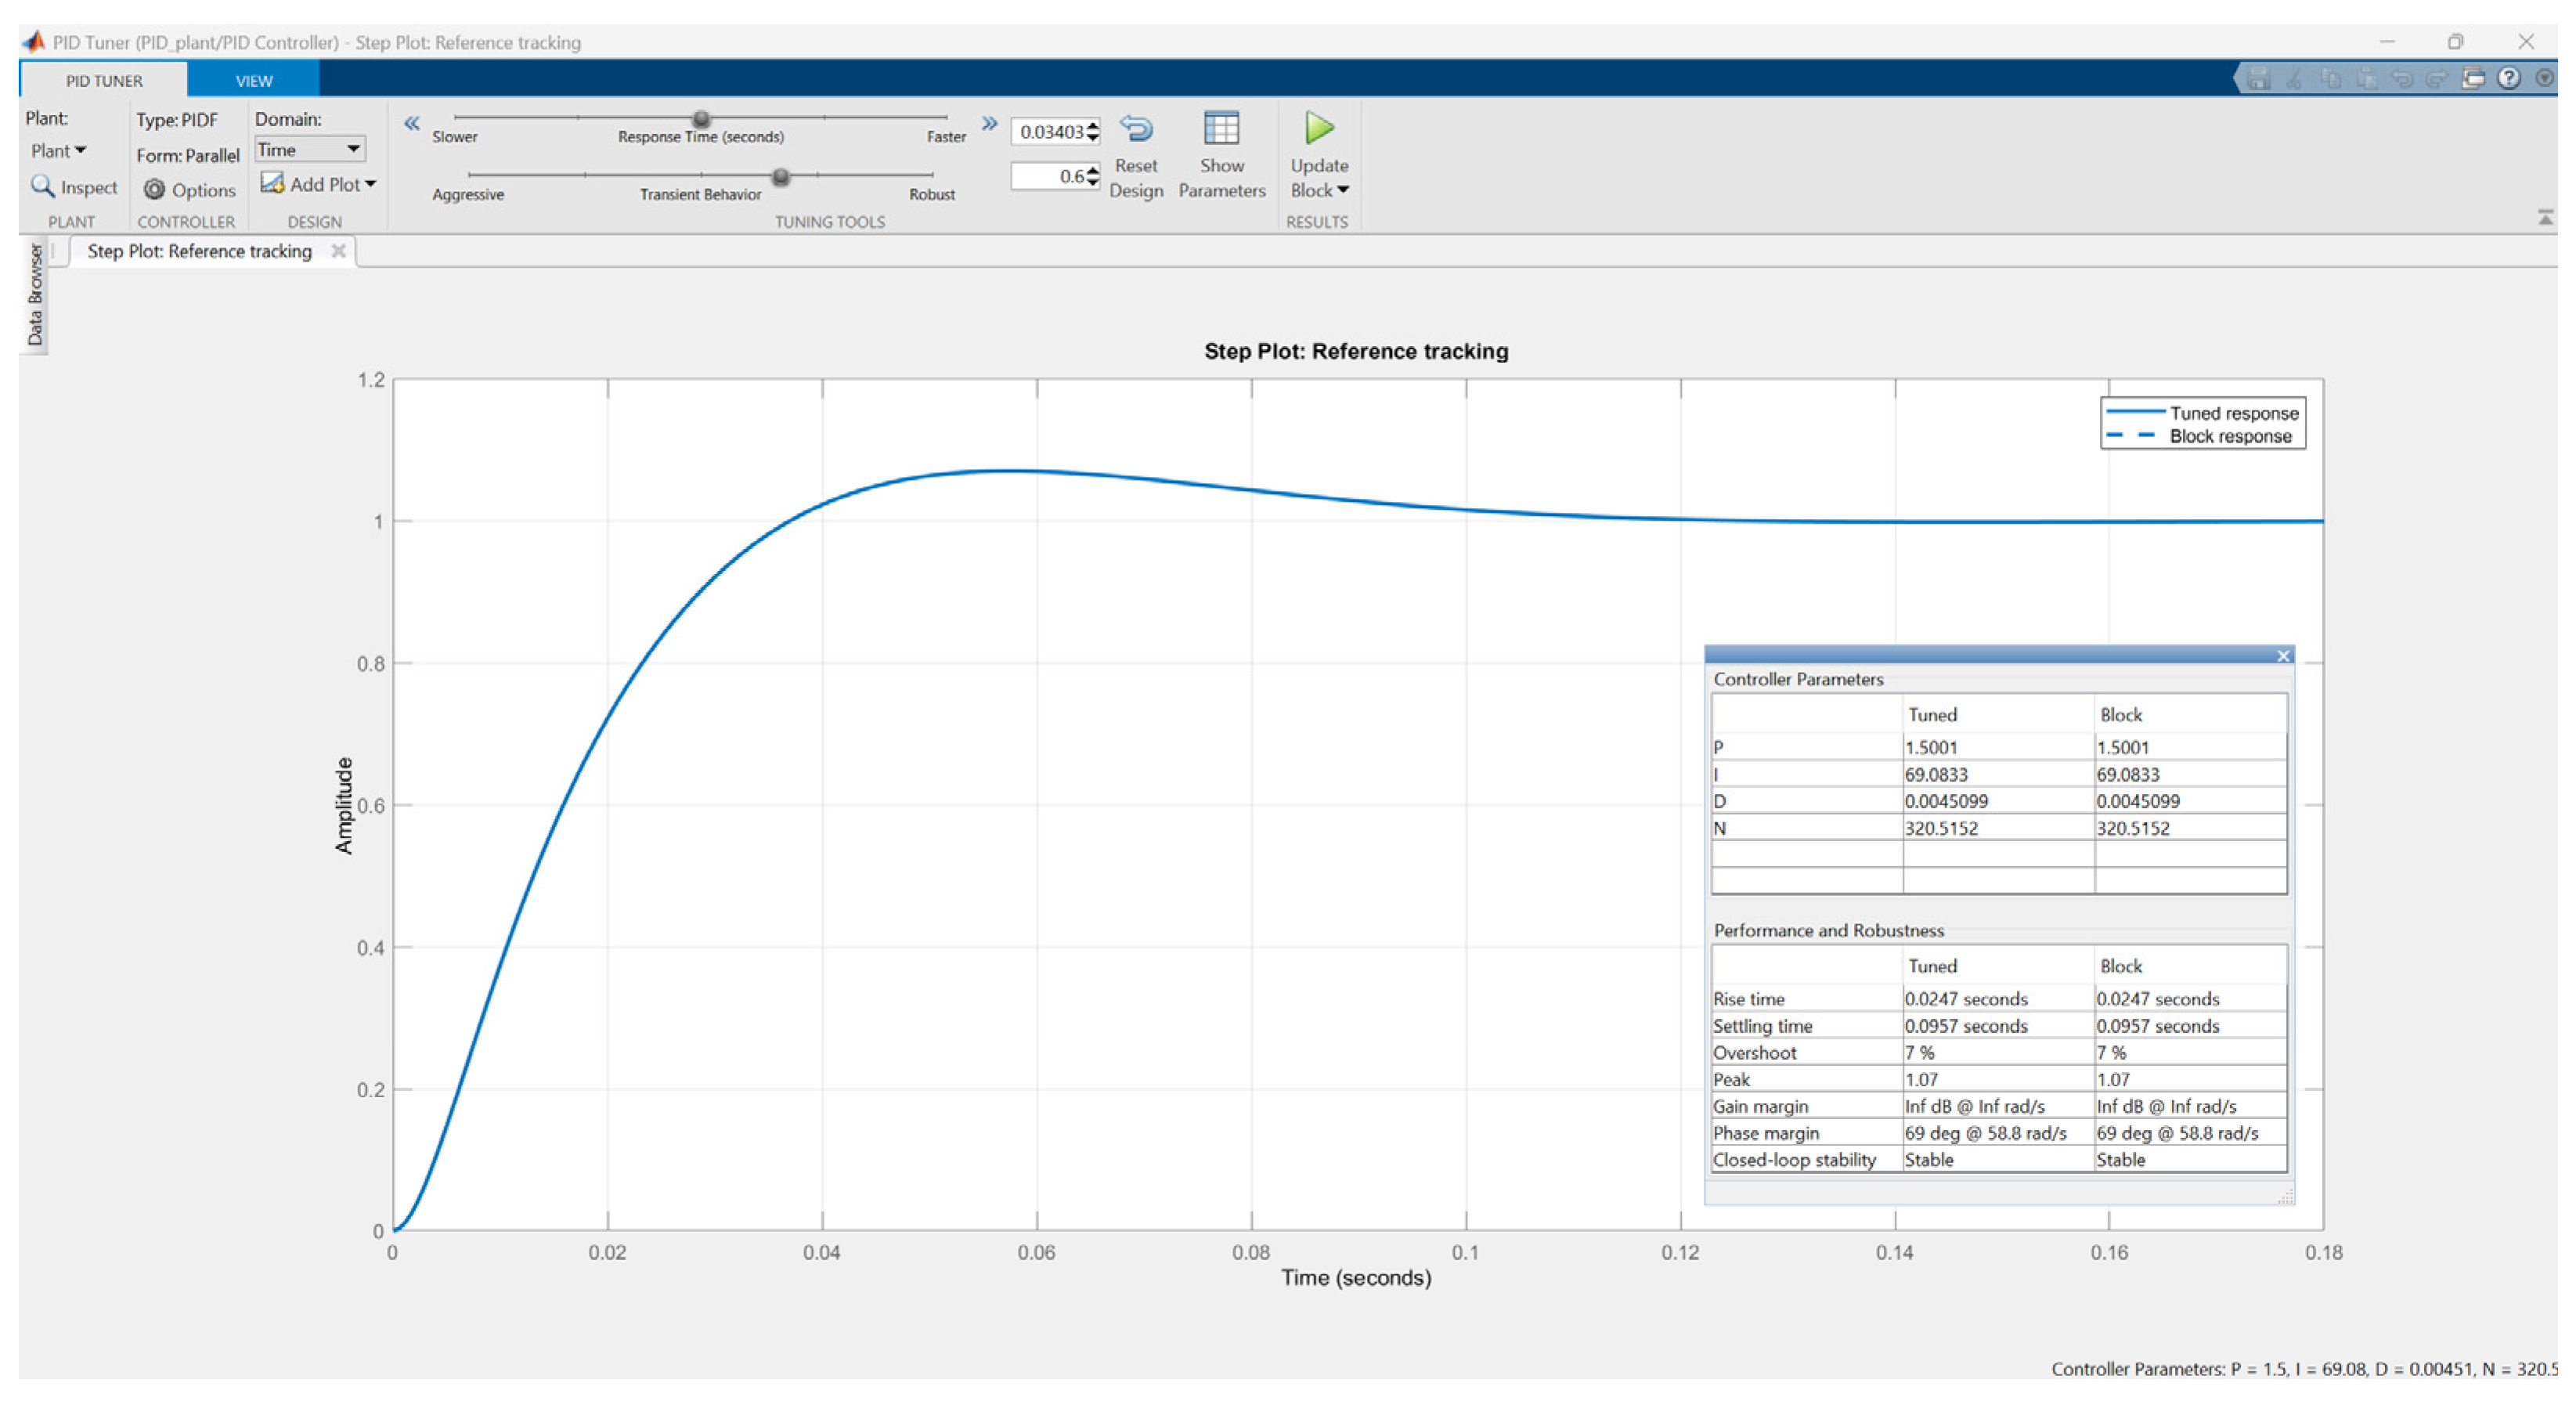Click the switch windows icon in quick toolbar
The height and width of the screenshot is (1412, 2576).
click(x=2473, y=79)
